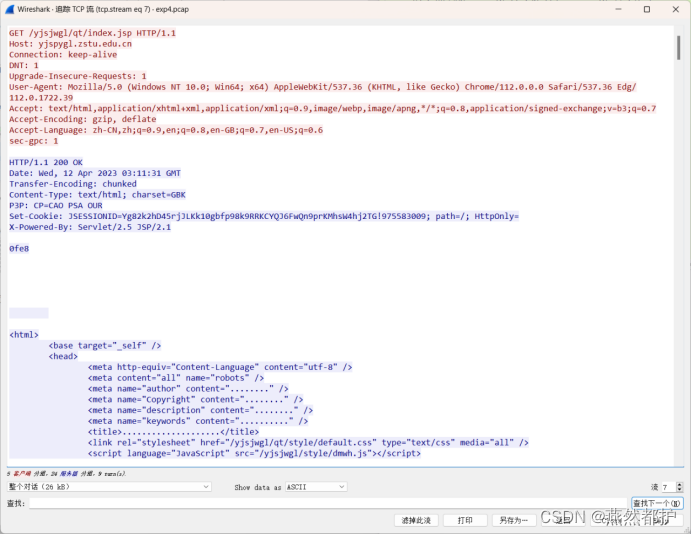This screenshot has height=535, width=691.
Task: Open the Show data as ASCII dropdown
Action: click(x=316, y=487)
